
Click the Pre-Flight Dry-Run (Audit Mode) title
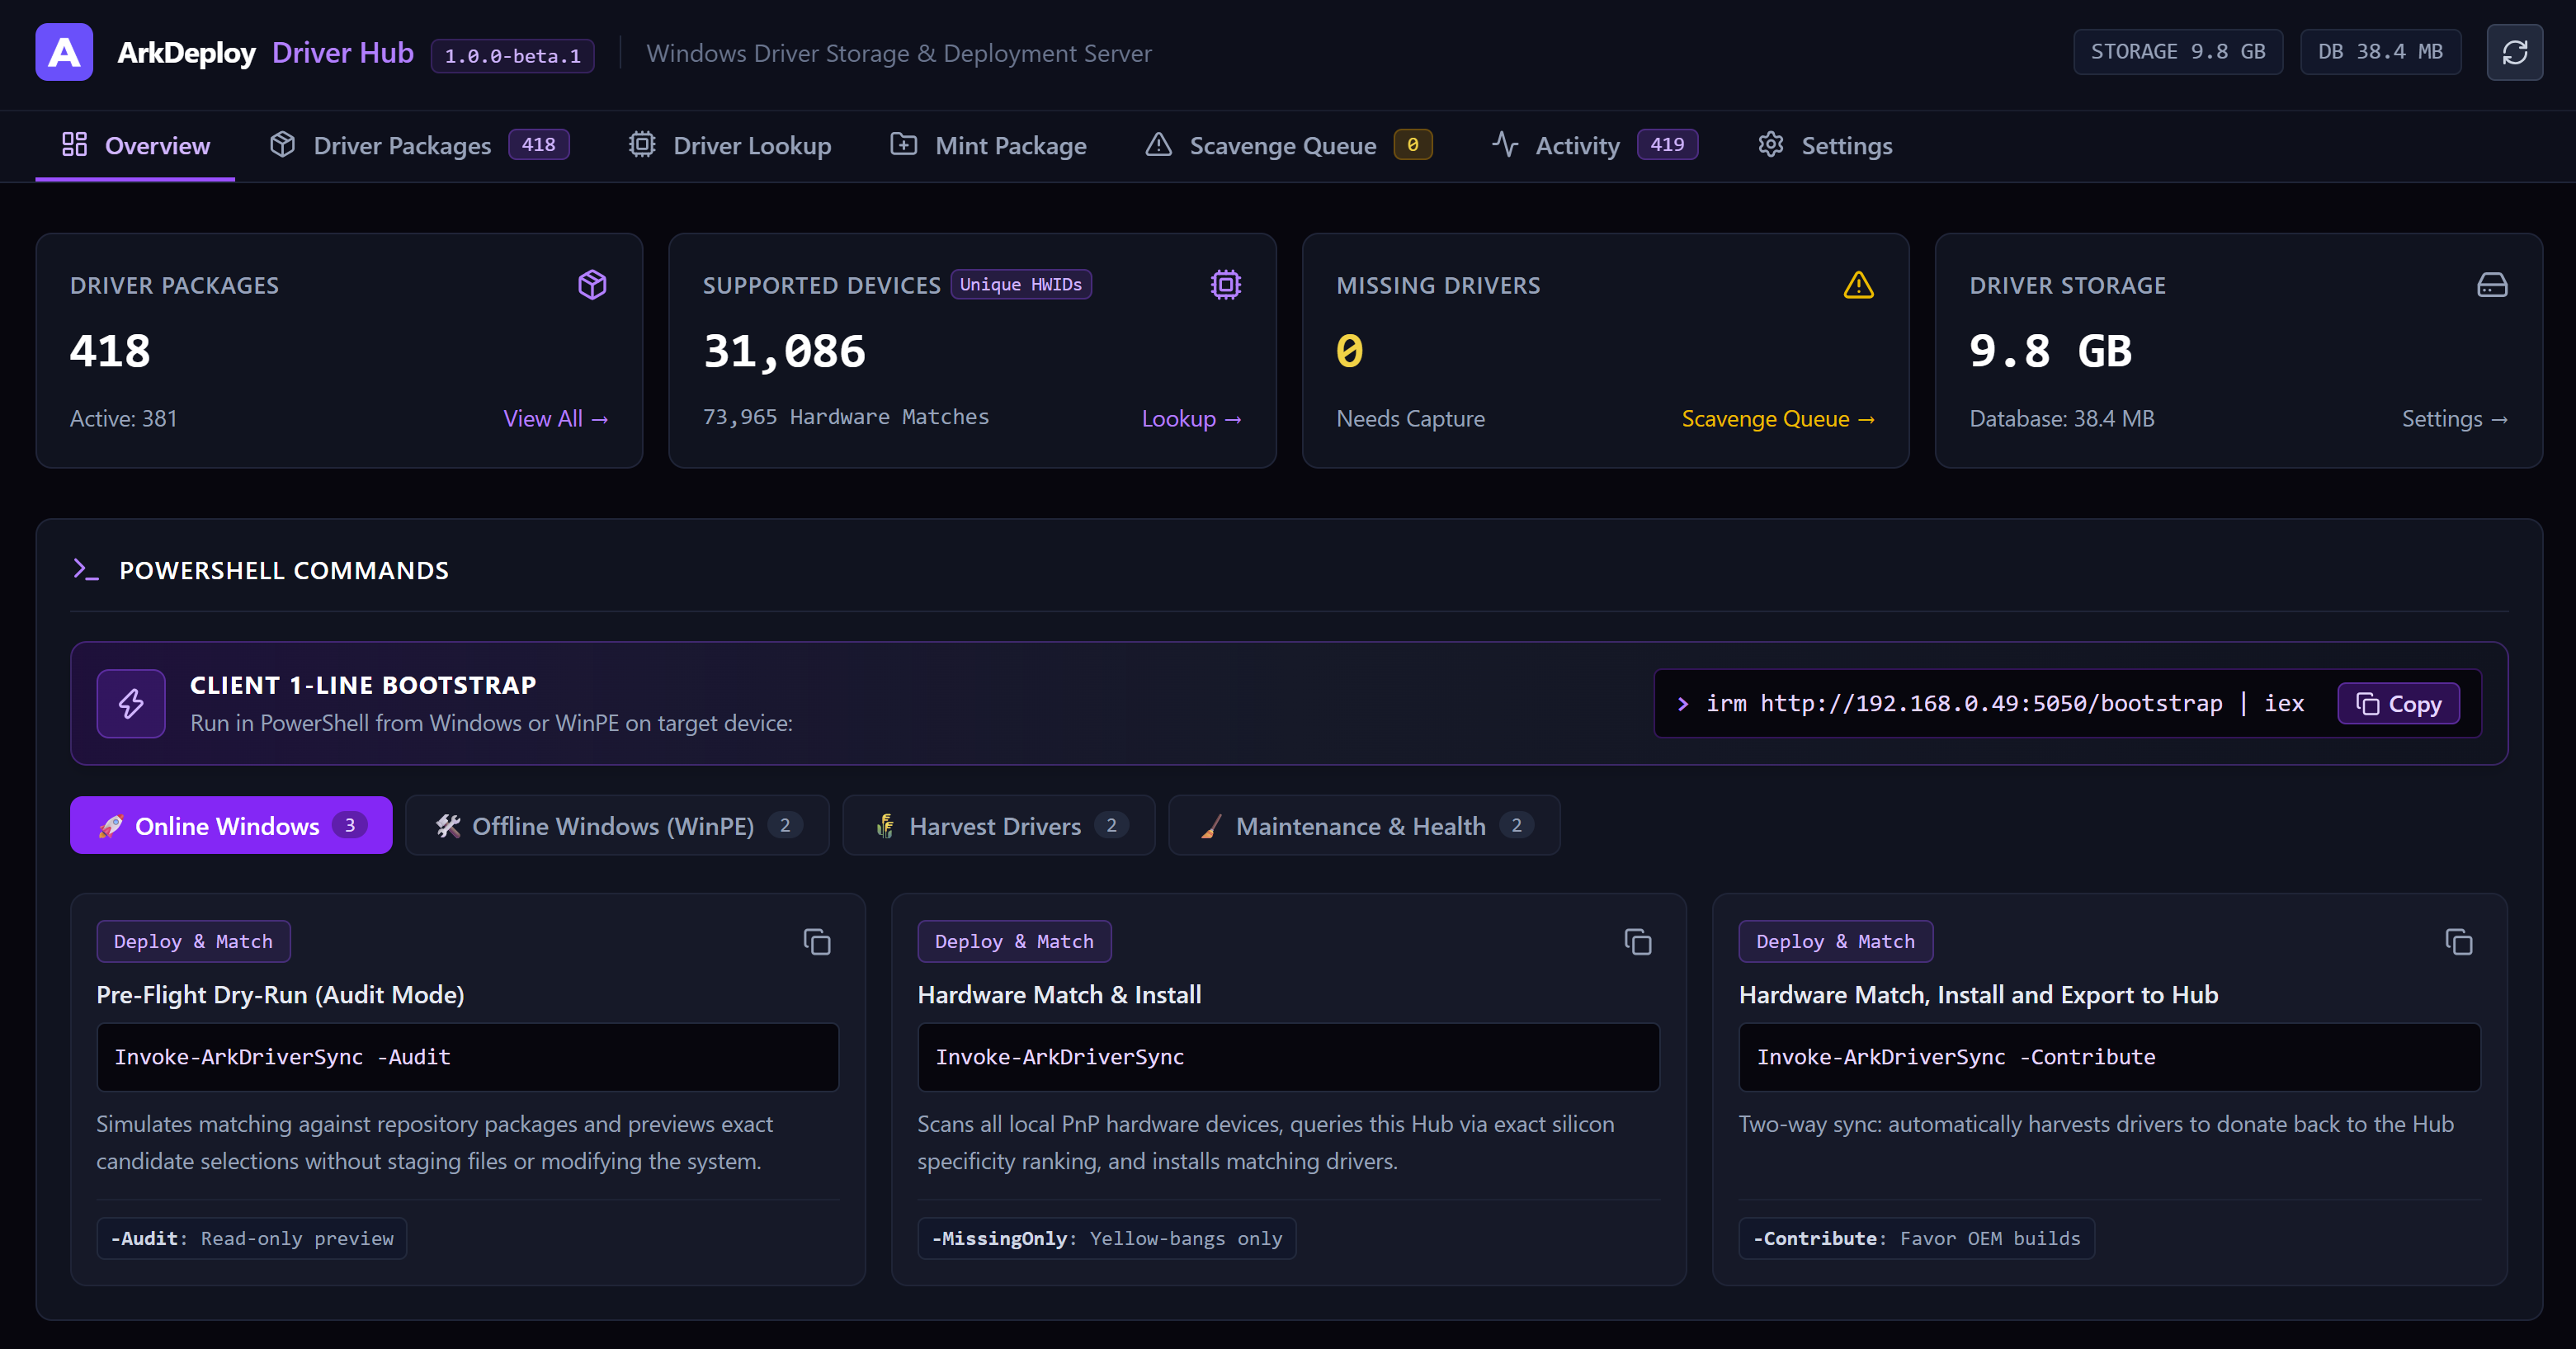click(x=280, y=995)
